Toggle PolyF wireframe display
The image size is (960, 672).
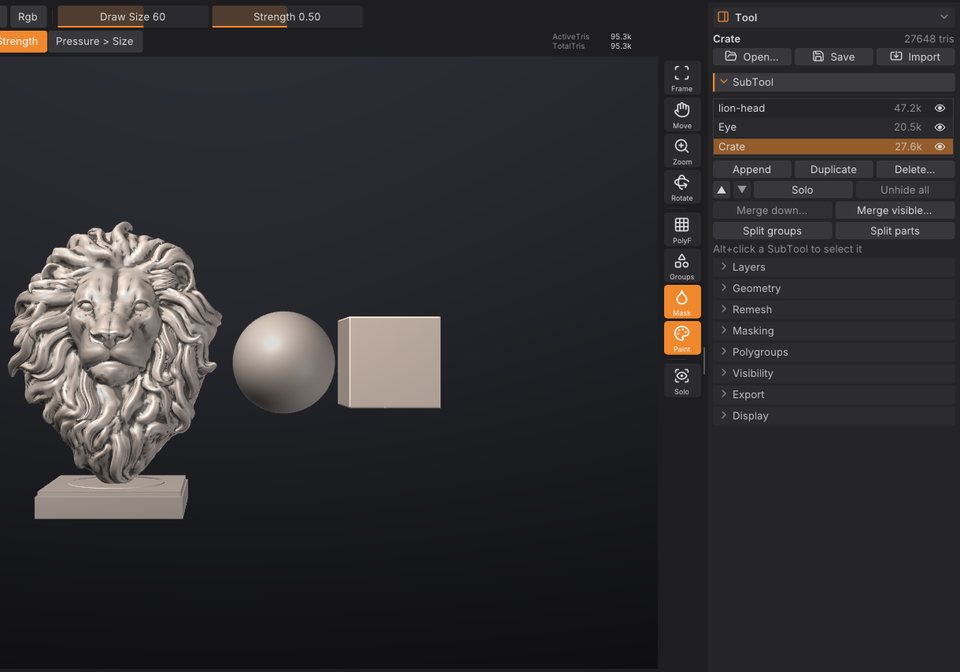point(681,230)
